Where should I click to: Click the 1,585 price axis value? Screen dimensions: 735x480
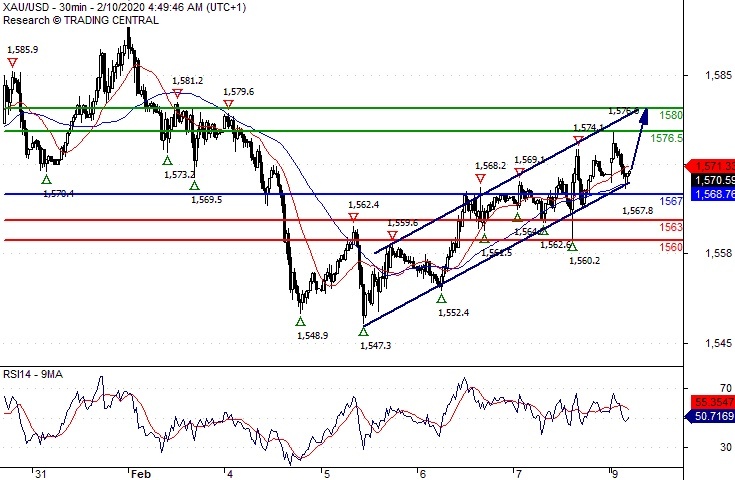point(718,75)
